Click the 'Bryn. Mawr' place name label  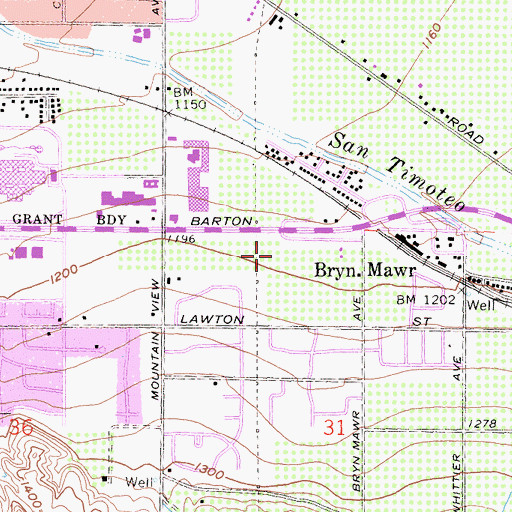(366, 270)
